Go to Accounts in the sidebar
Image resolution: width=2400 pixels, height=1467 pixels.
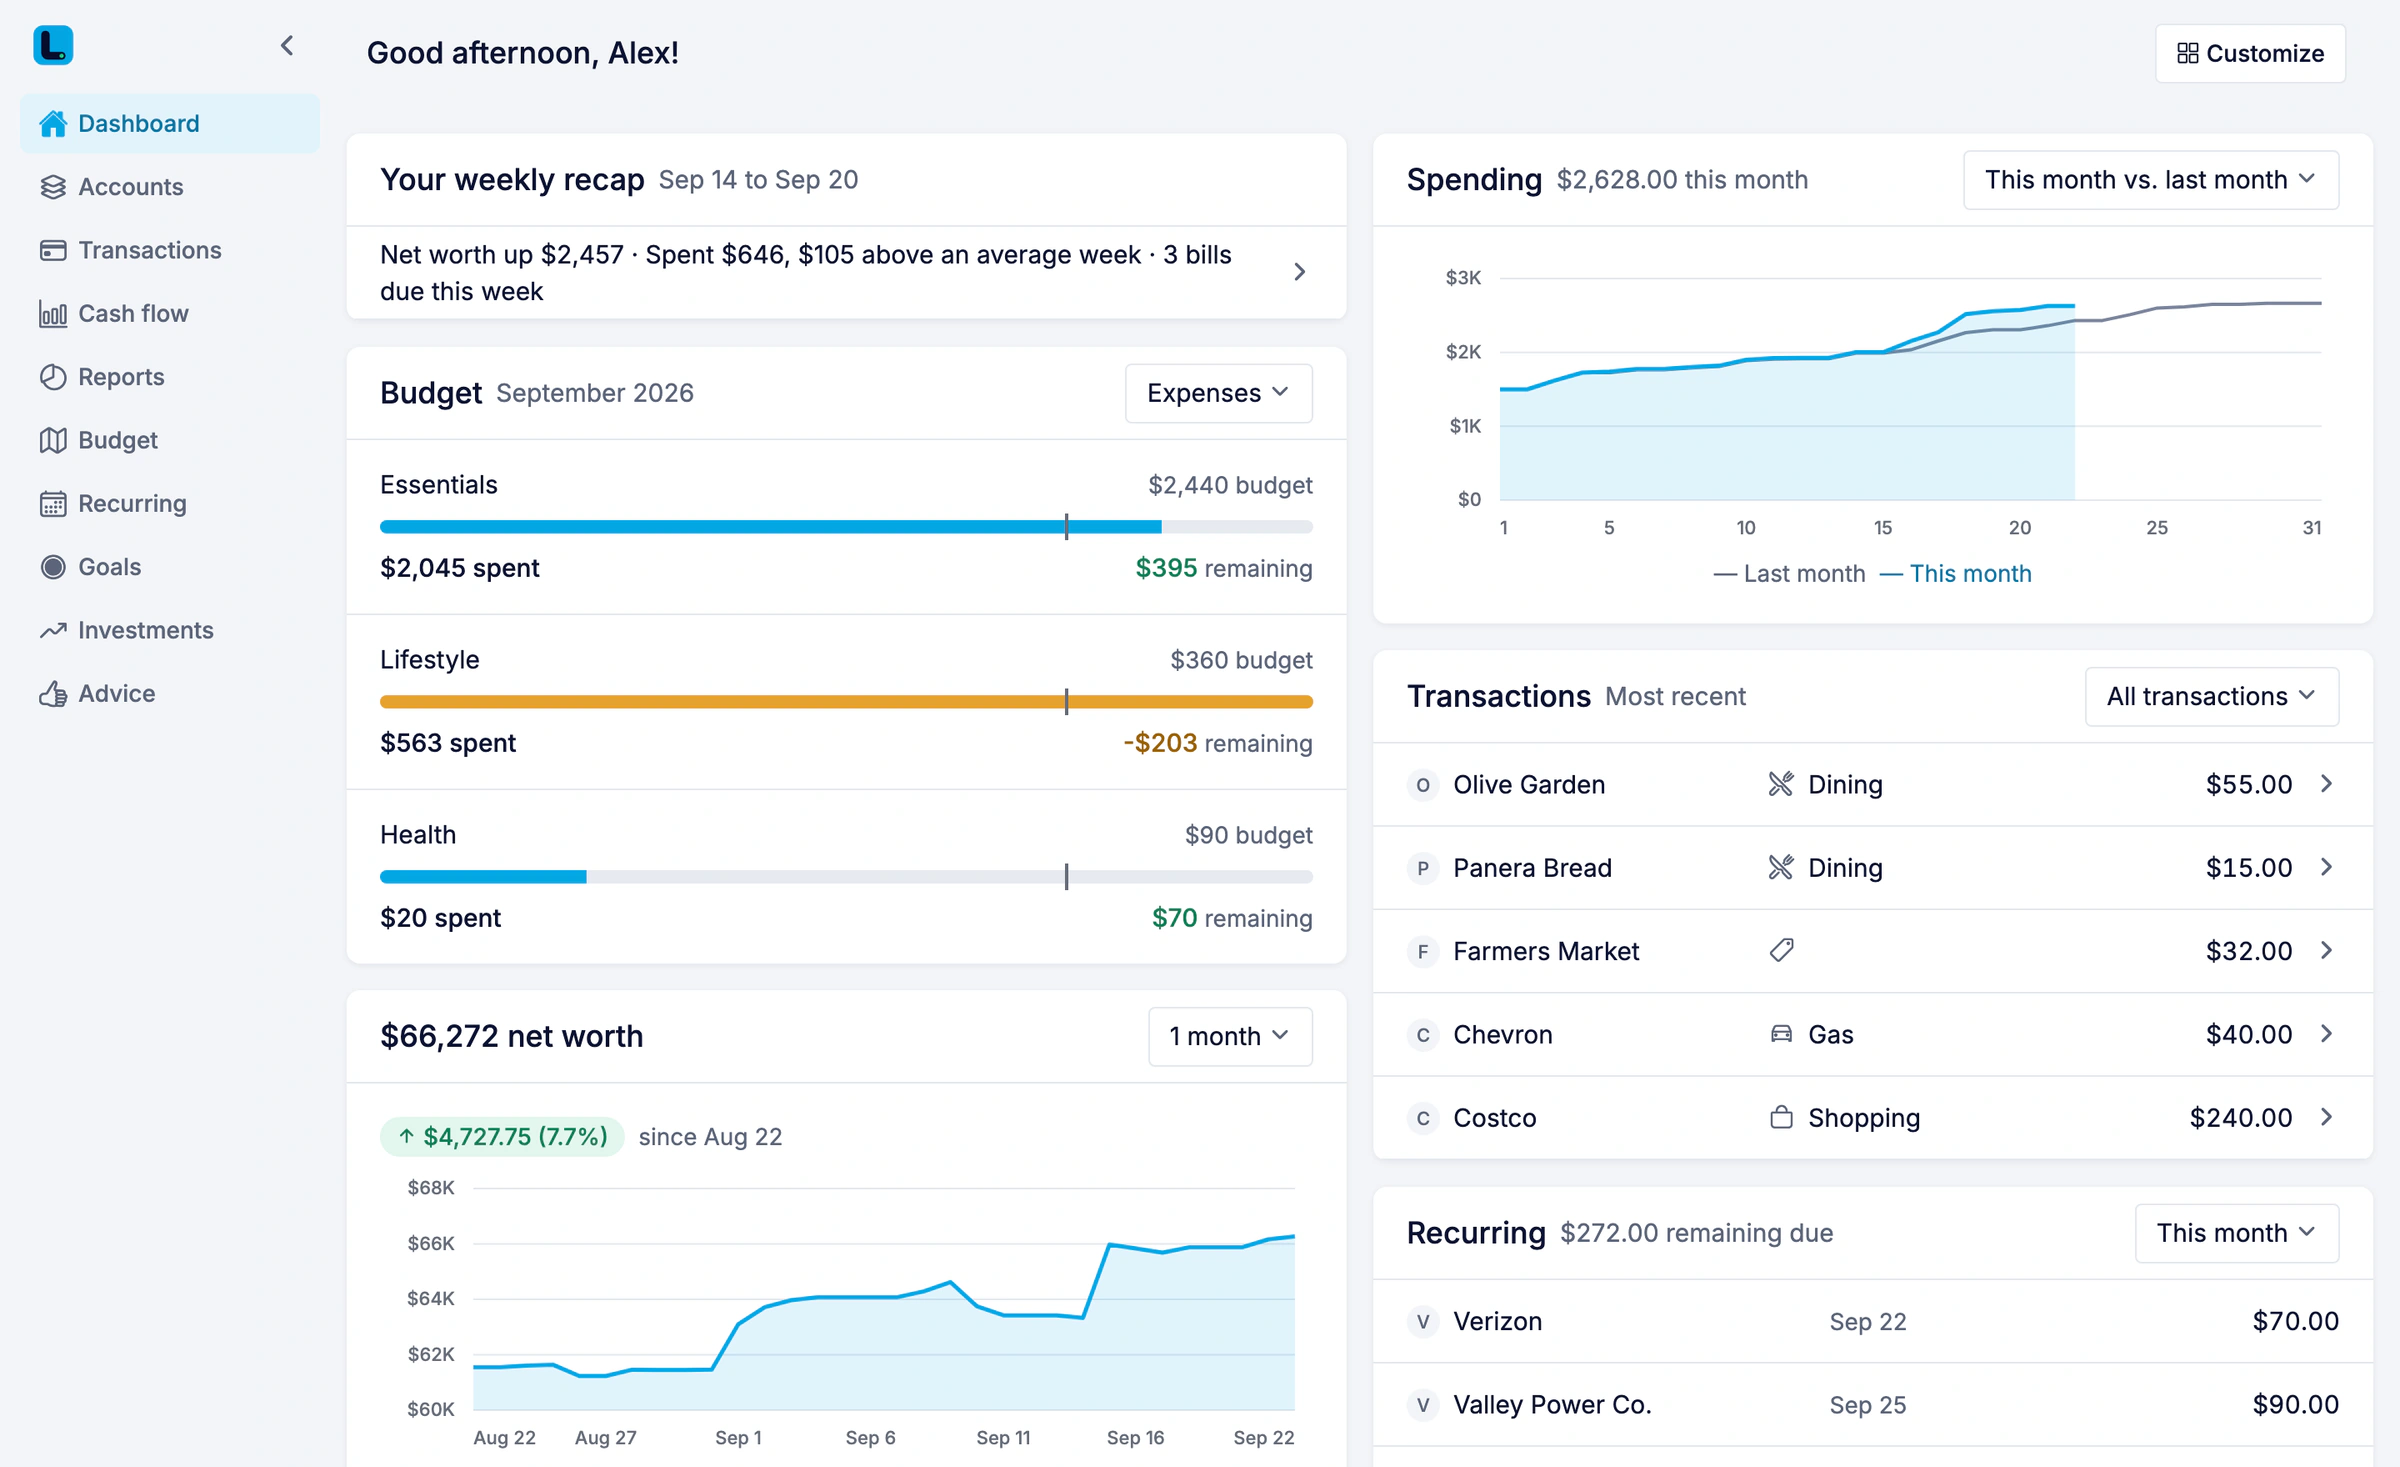pos(170,187)
